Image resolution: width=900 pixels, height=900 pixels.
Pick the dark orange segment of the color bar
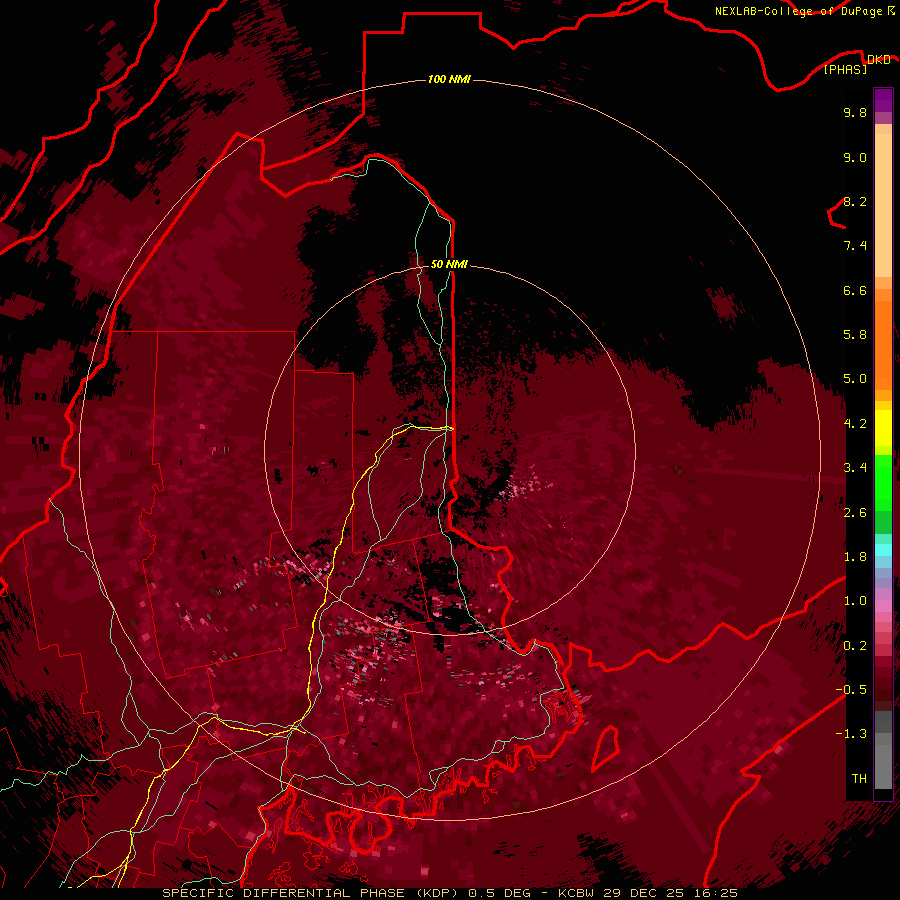[883, 344]
